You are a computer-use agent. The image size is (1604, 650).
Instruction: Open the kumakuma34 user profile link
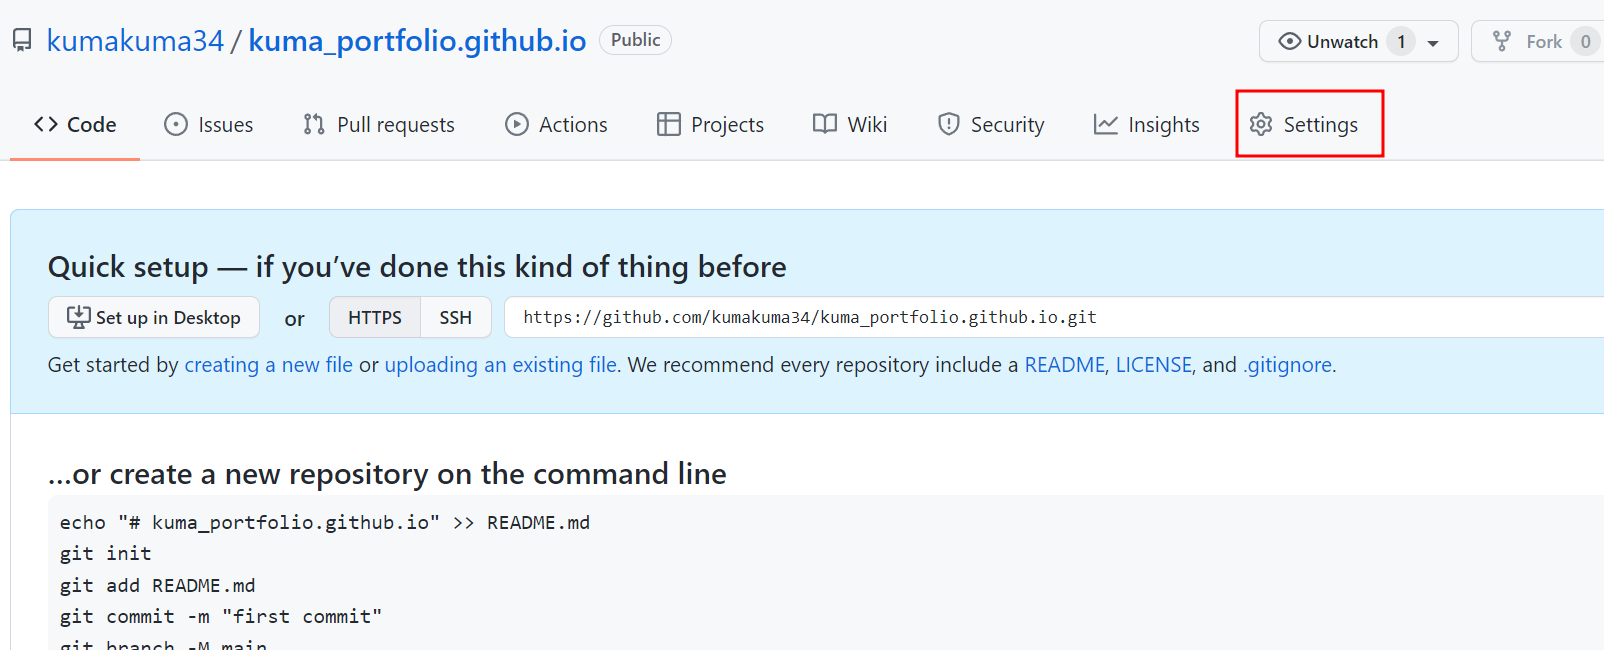(135, 40)
